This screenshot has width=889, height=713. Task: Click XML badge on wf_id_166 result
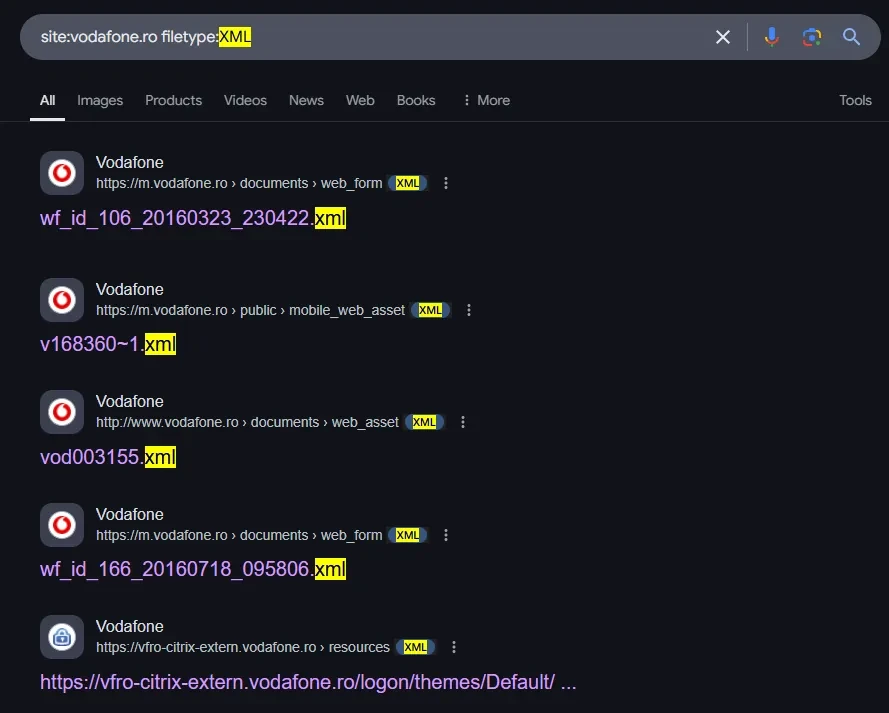(408, 535)
